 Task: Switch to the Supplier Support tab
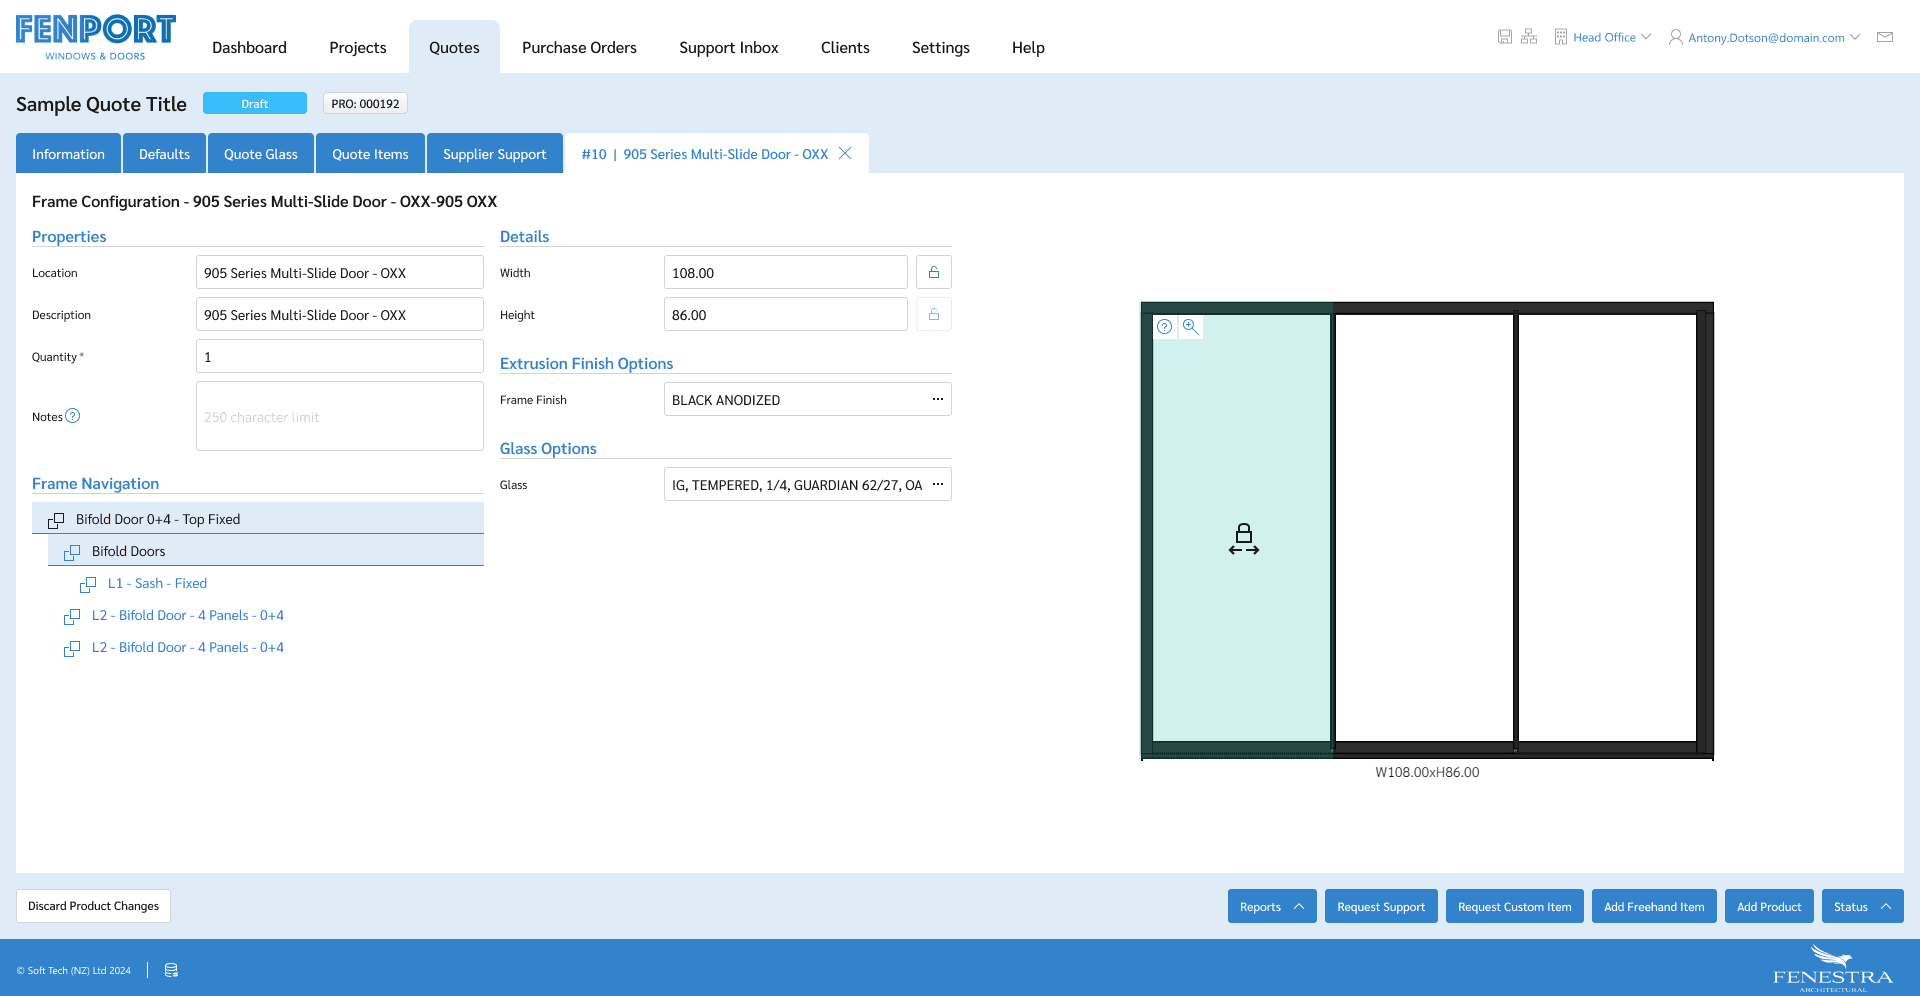[495, 154]
